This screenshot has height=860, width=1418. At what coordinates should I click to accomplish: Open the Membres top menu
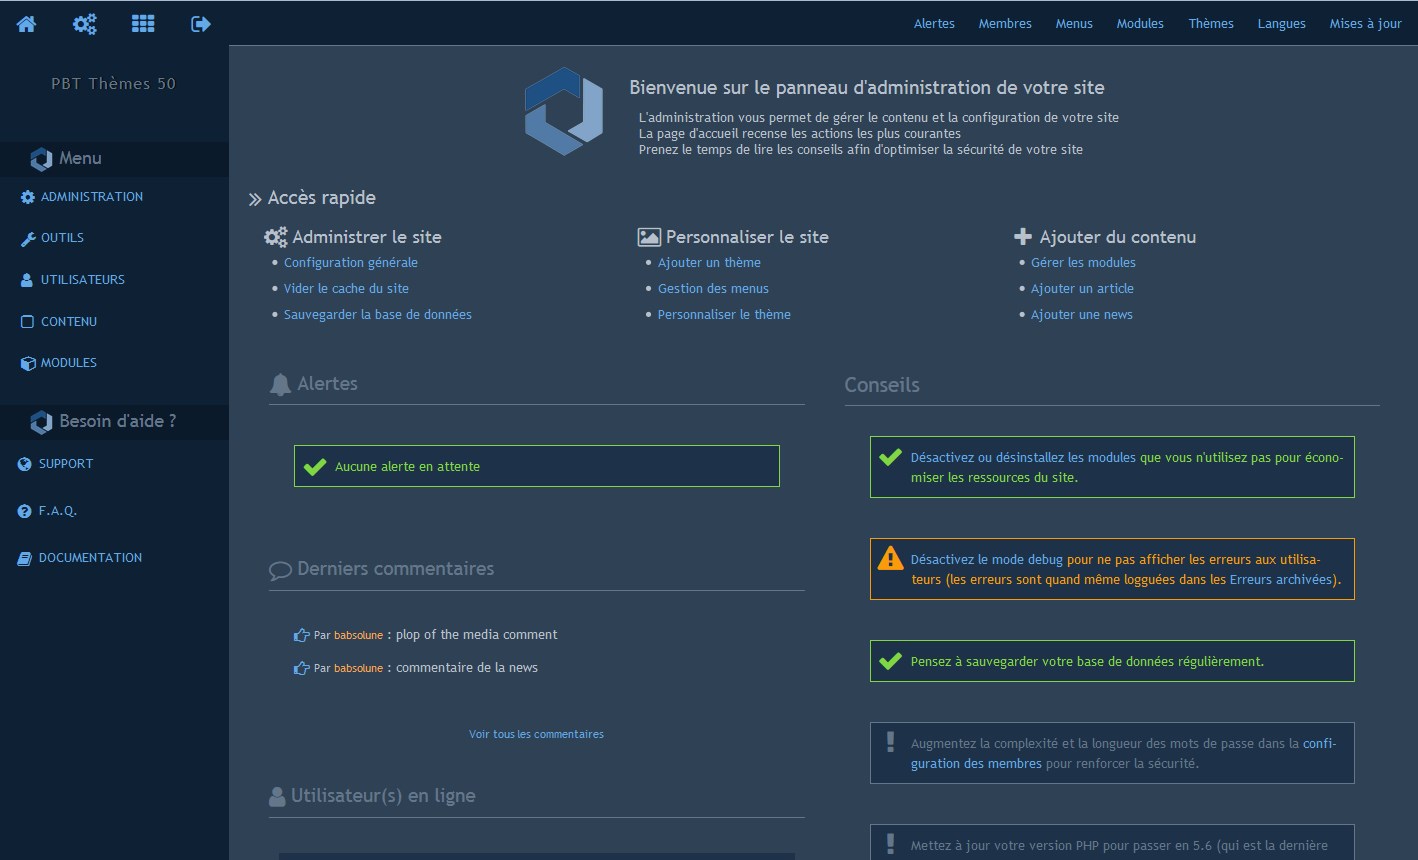point(1005,24)
